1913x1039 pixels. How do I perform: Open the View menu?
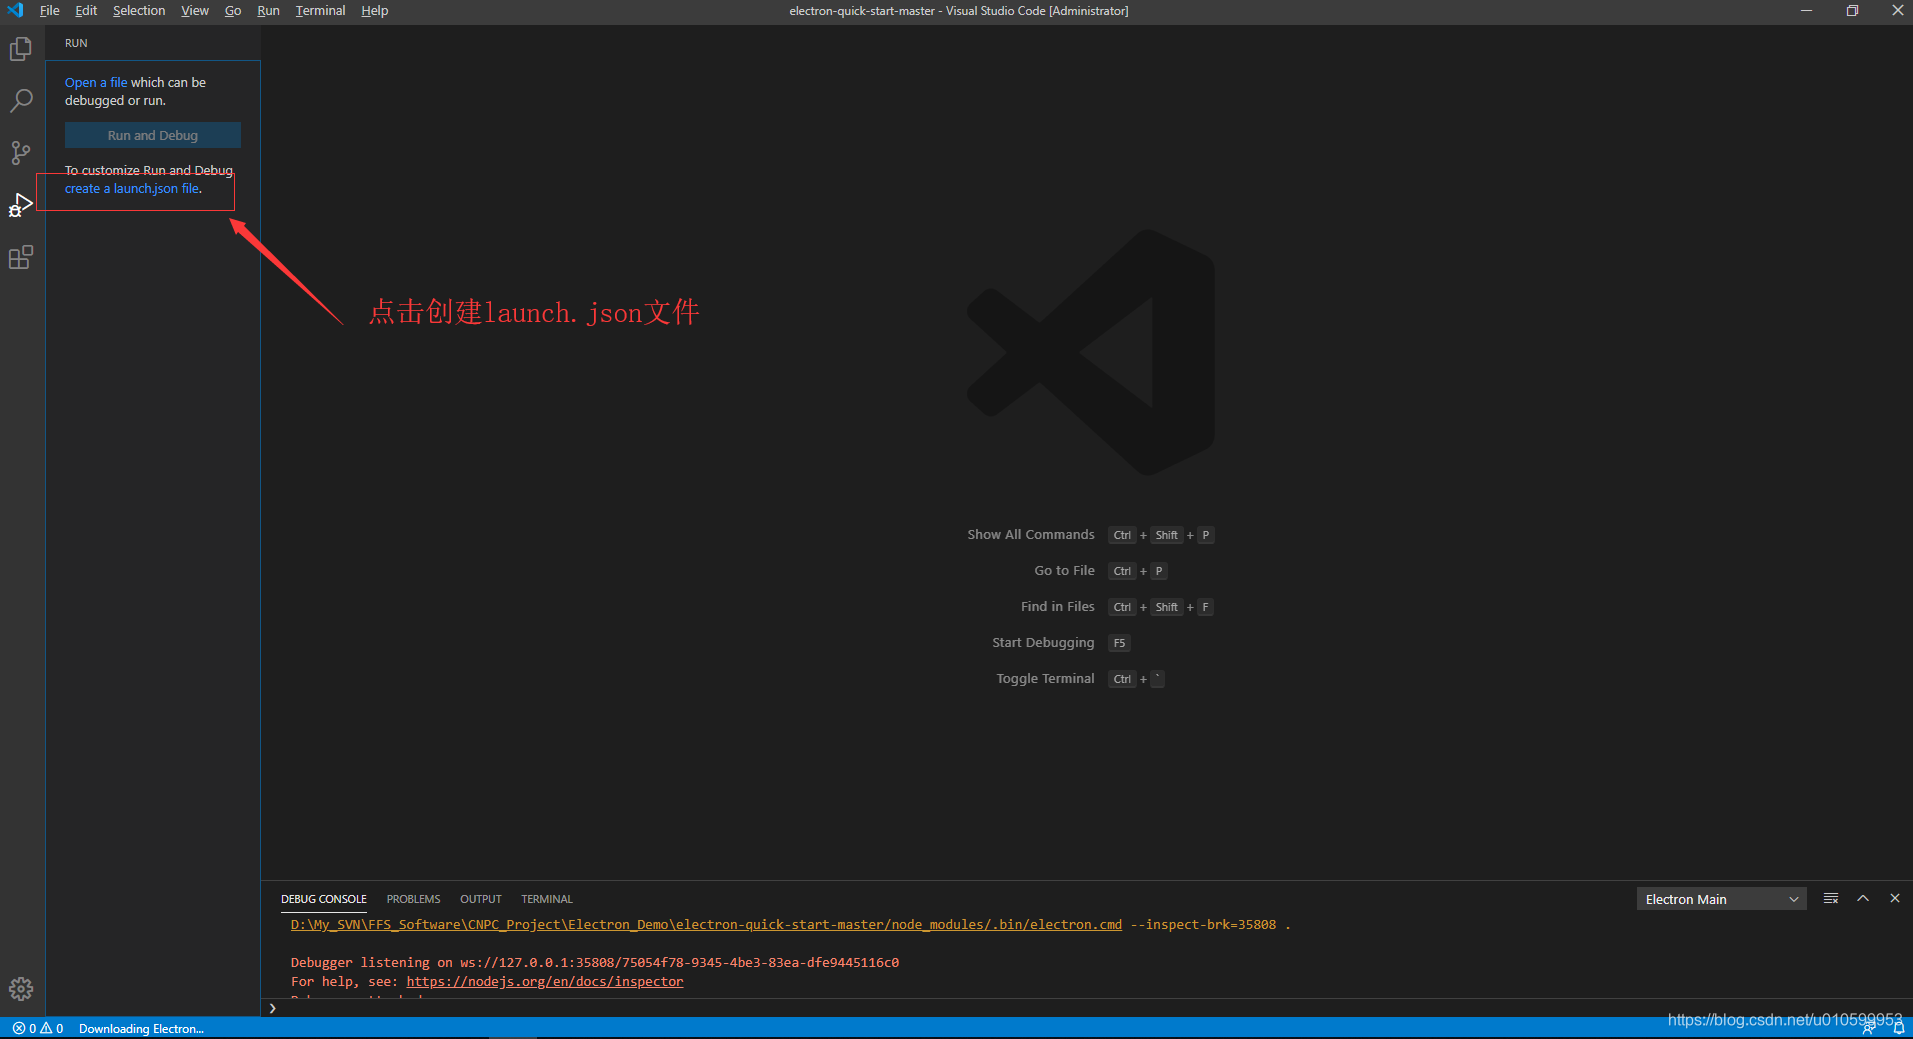coord(195,10)
